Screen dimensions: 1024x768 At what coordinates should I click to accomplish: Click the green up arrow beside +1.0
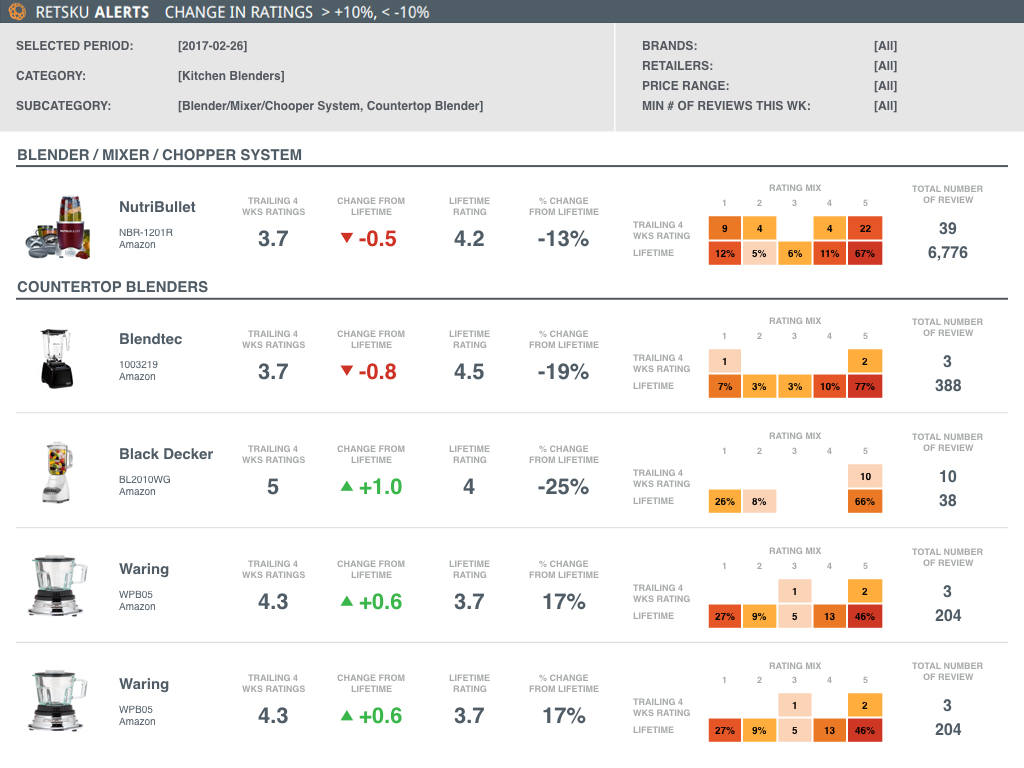(x=347, y=486)
